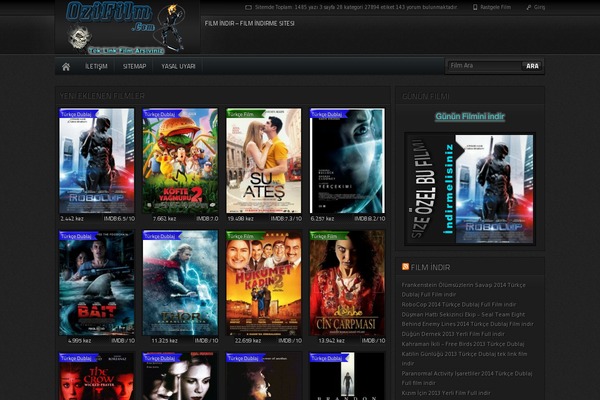Click the 22.689 kez view count

coord(248,341)
